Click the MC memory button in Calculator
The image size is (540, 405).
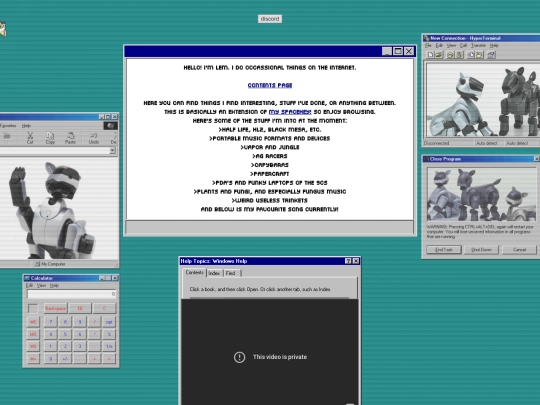coord(33,322)
